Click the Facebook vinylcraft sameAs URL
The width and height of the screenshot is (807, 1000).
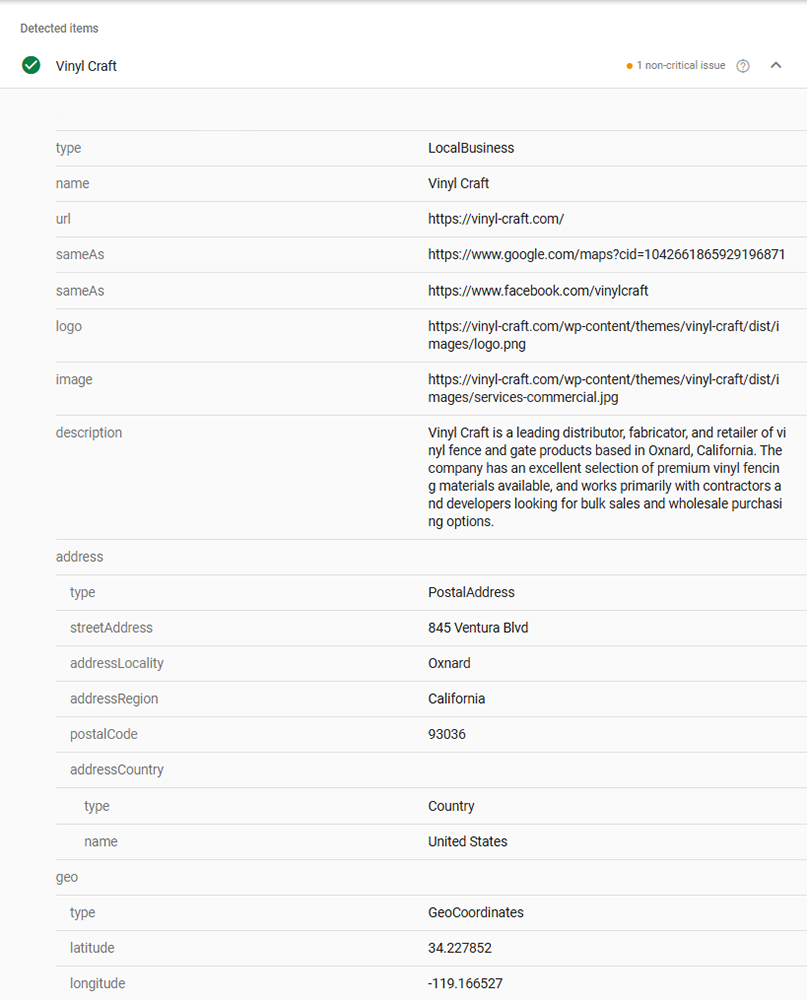coord(538,291)
